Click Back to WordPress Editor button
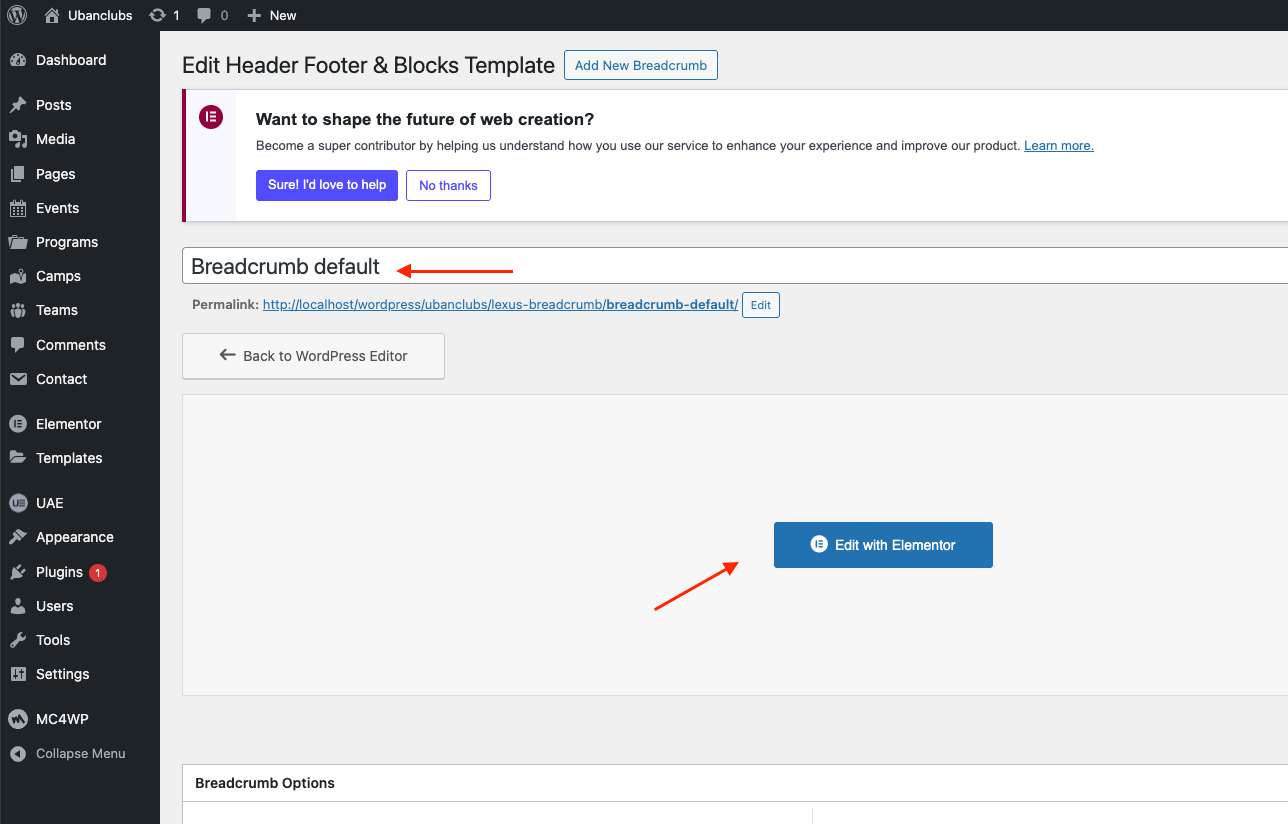This screenshot has height=824, width=1288. click(313, 356)
